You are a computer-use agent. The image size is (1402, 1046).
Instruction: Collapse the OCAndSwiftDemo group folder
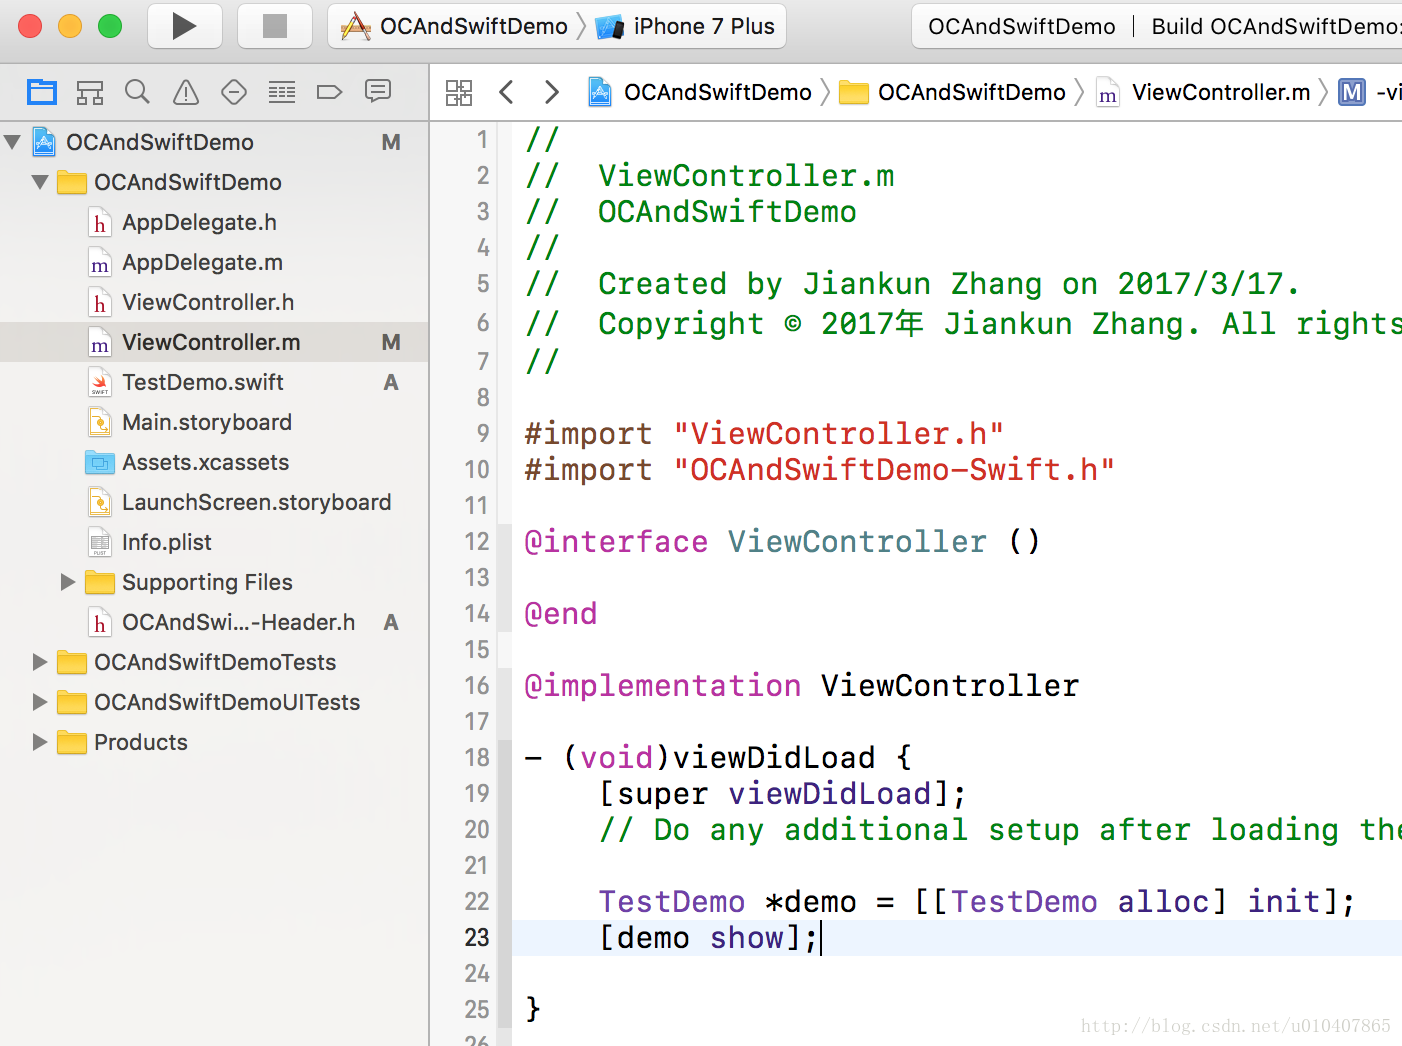tap(41, 182)
